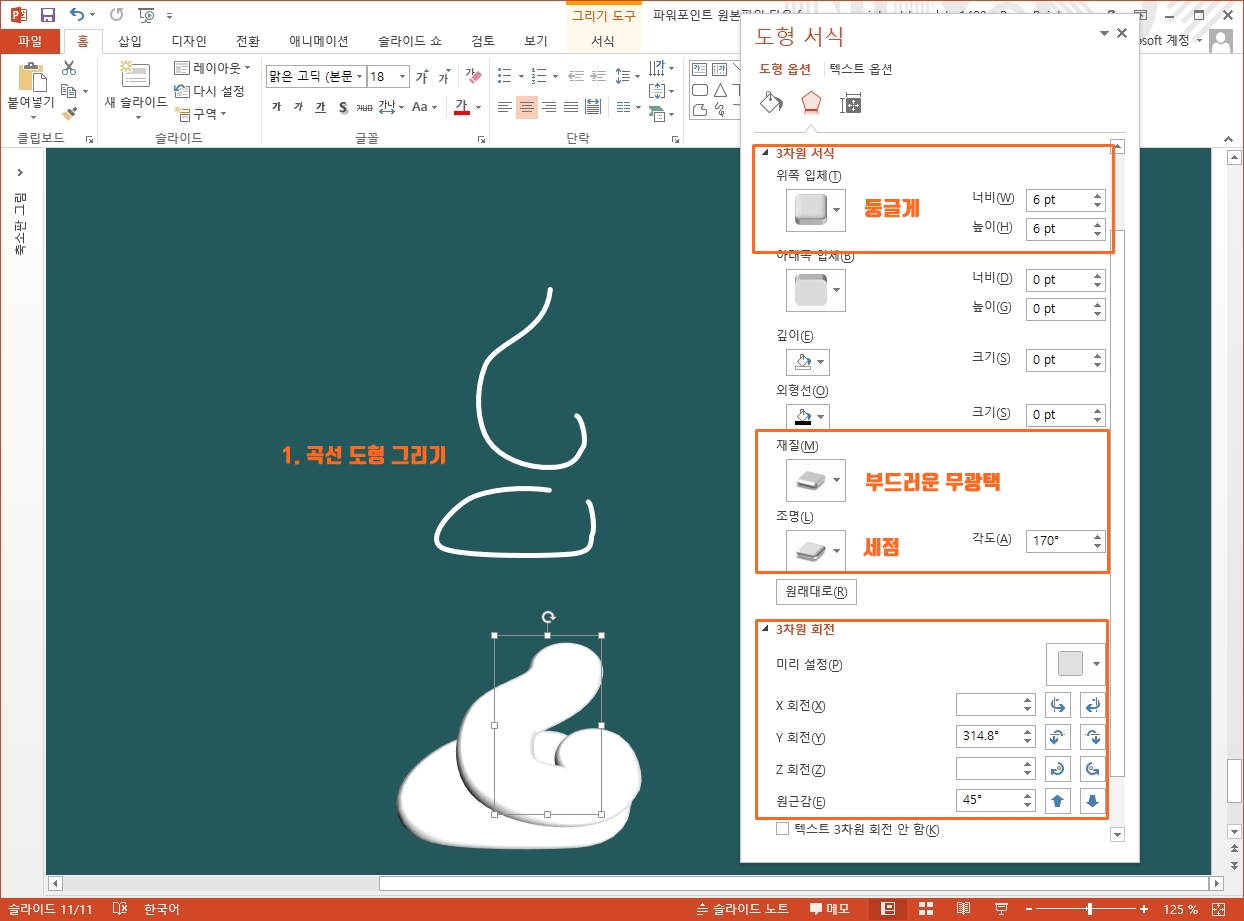Image resolution: width=1244 pixels, height=921 pixels.
Task: Justify paragraph text
Action: coord(571,107)
